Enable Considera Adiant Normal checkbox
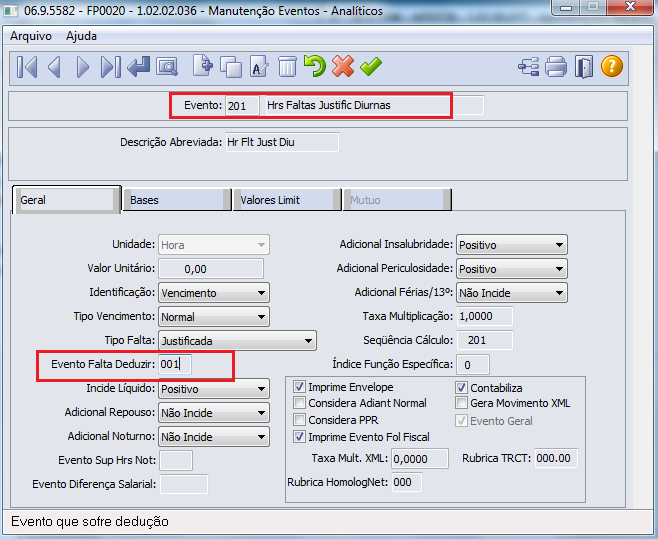This screenshot has width=658, height=539. coord(299,403)
